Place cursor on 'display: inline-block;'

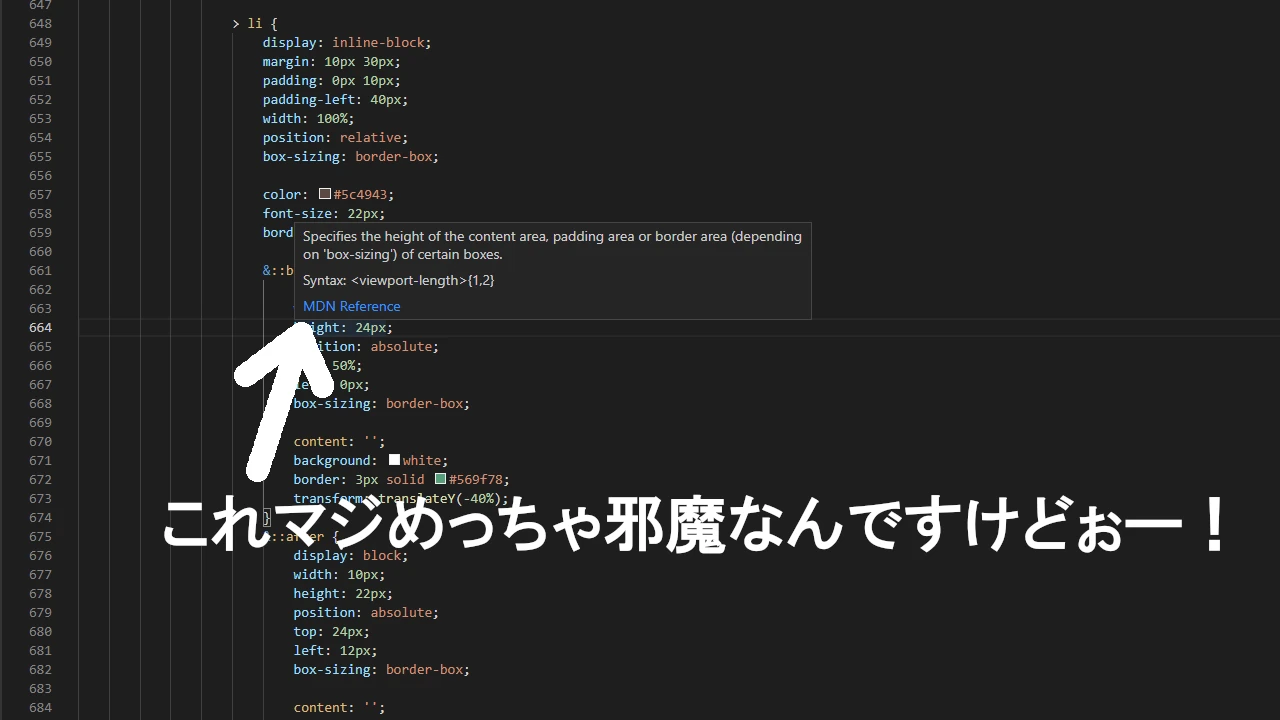(x=347, y=42)
